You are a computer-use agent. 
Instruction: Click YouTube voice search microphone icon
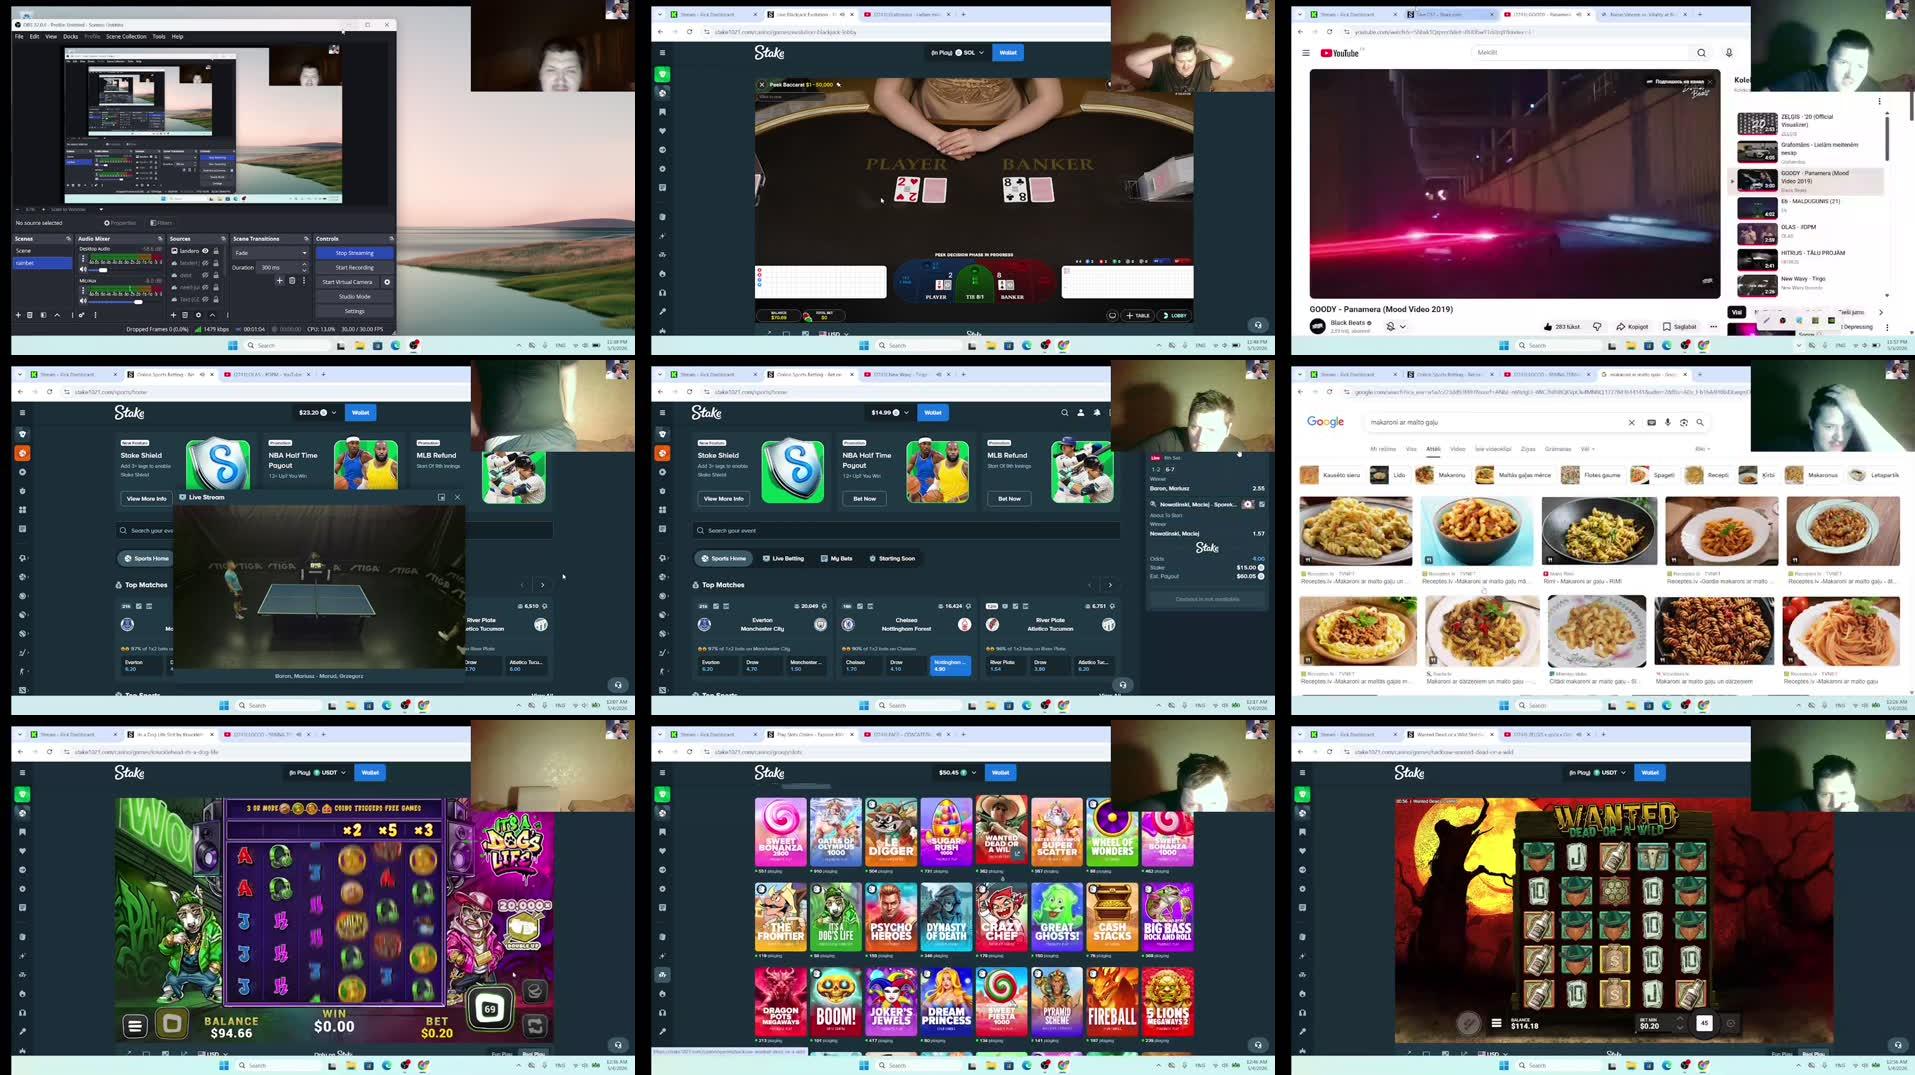pos(1729,52)
